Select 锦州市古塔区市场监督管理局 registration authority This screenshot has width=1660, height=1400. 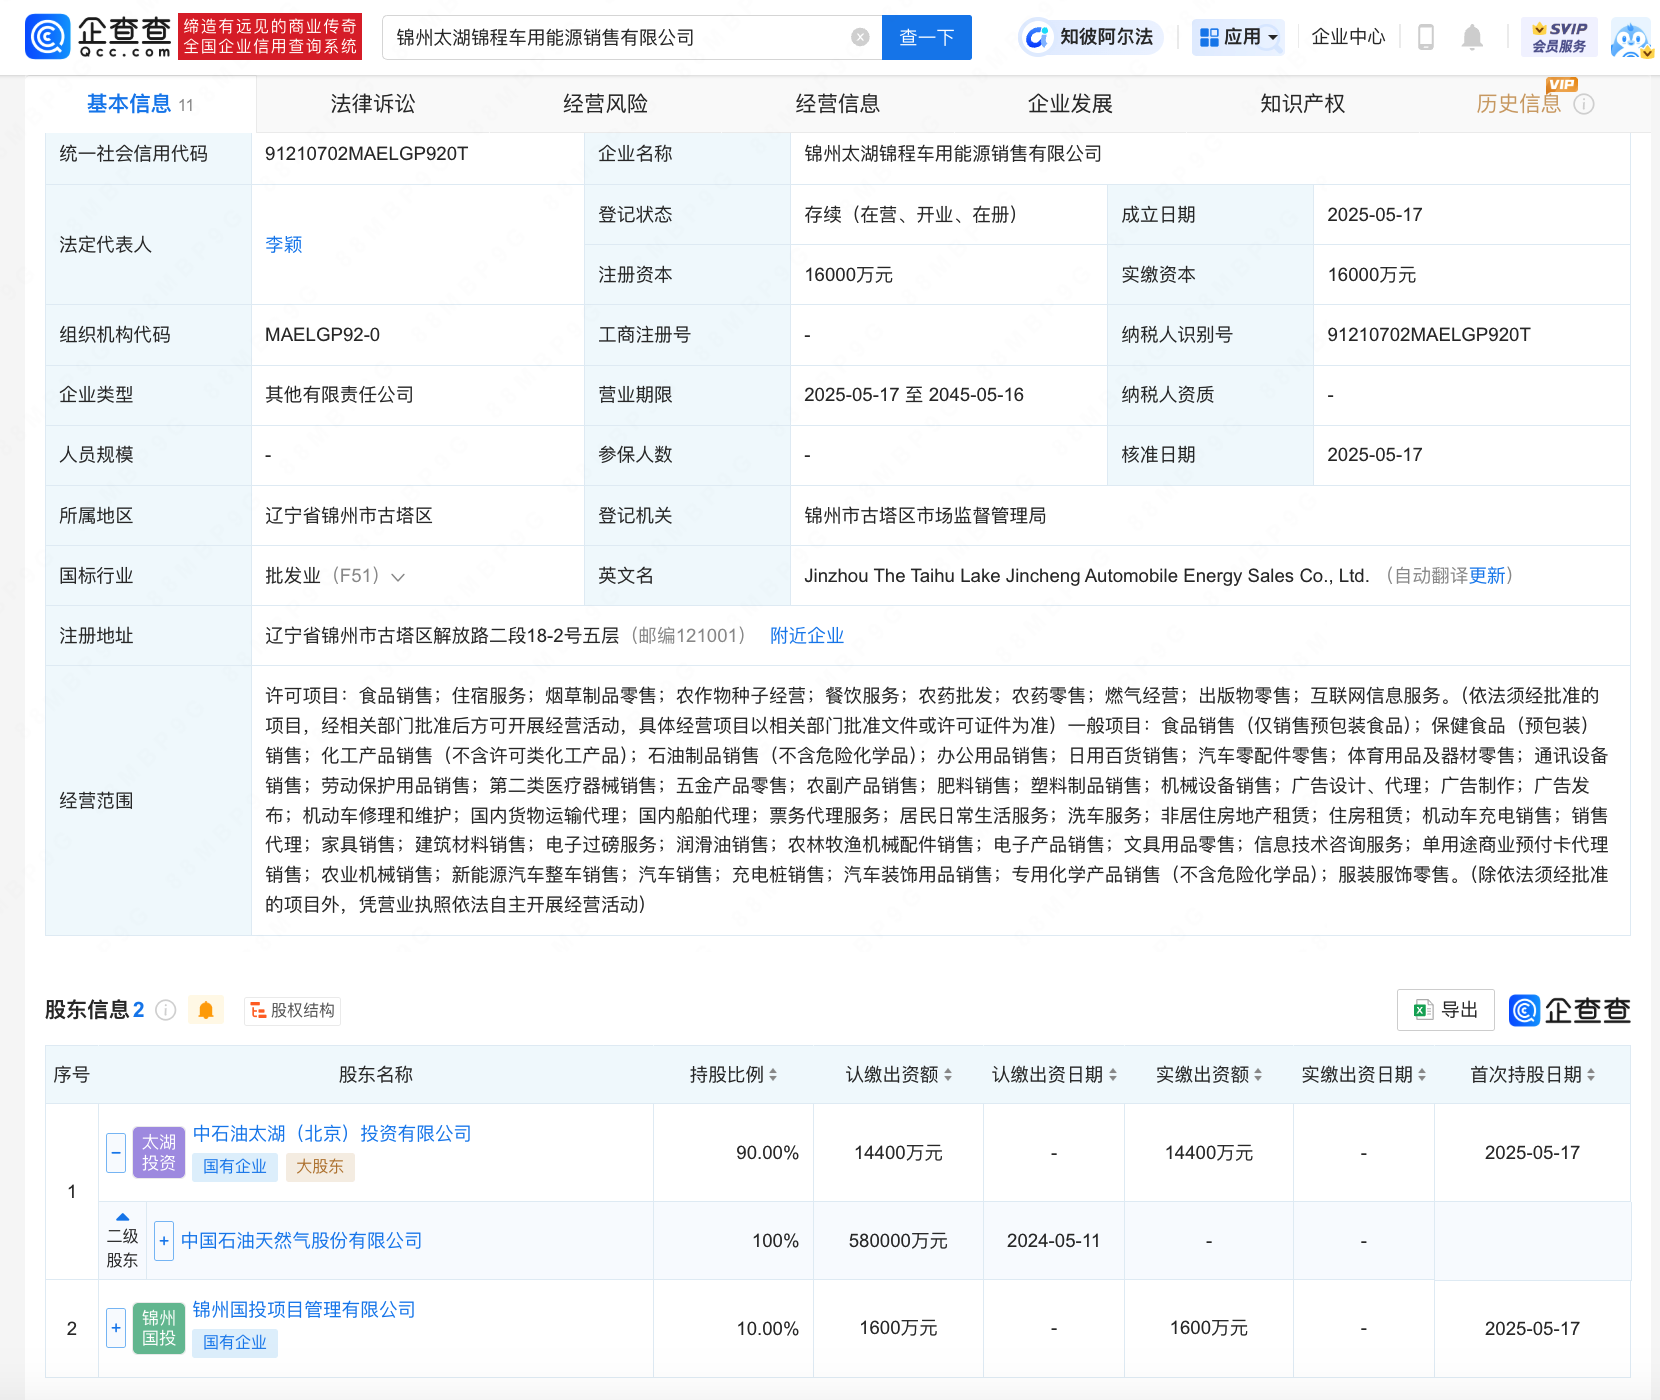click(925, 516)
